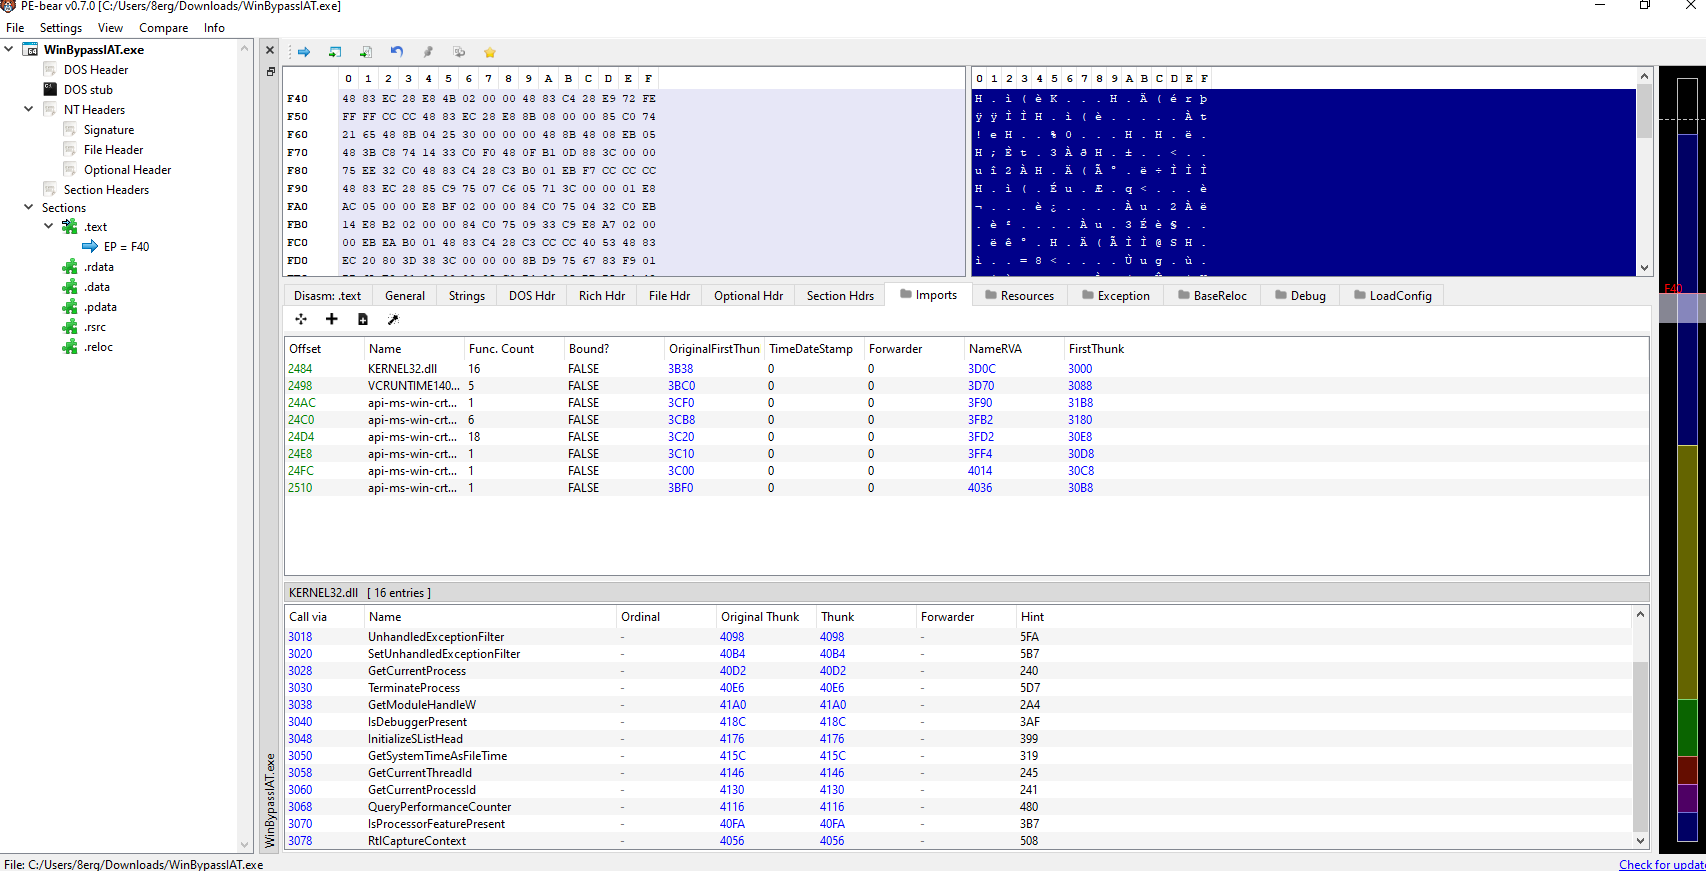Click the tree panel scroll up arrow

[x=244, y=48]
